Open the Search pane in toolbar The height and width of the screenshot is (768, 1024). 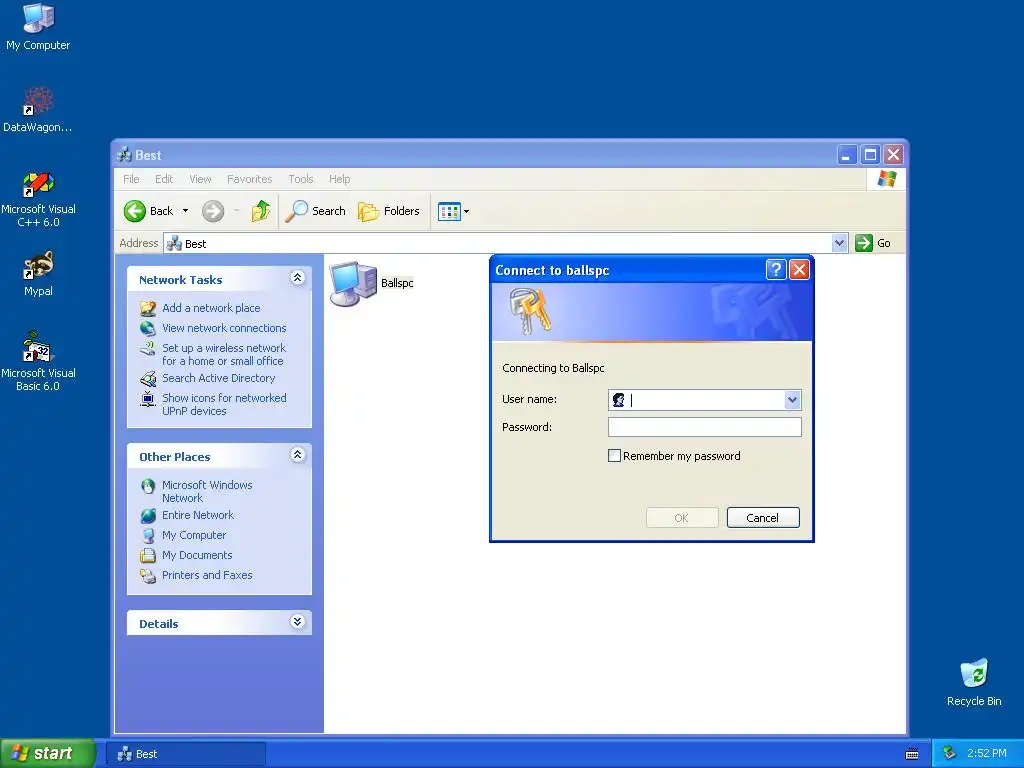click(316, 211)
